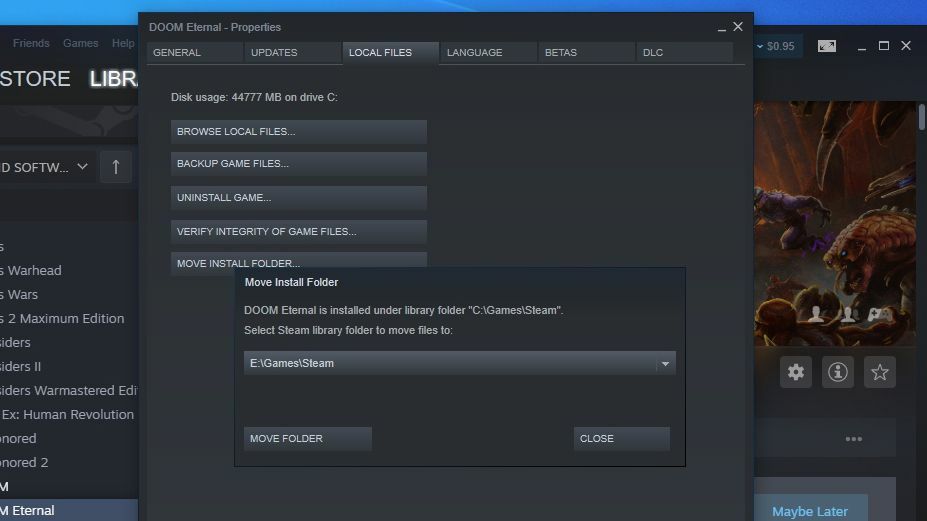This screenshot has width=927, height=521.
Task: Switch to the Language tab
Action: coord(488,53)
